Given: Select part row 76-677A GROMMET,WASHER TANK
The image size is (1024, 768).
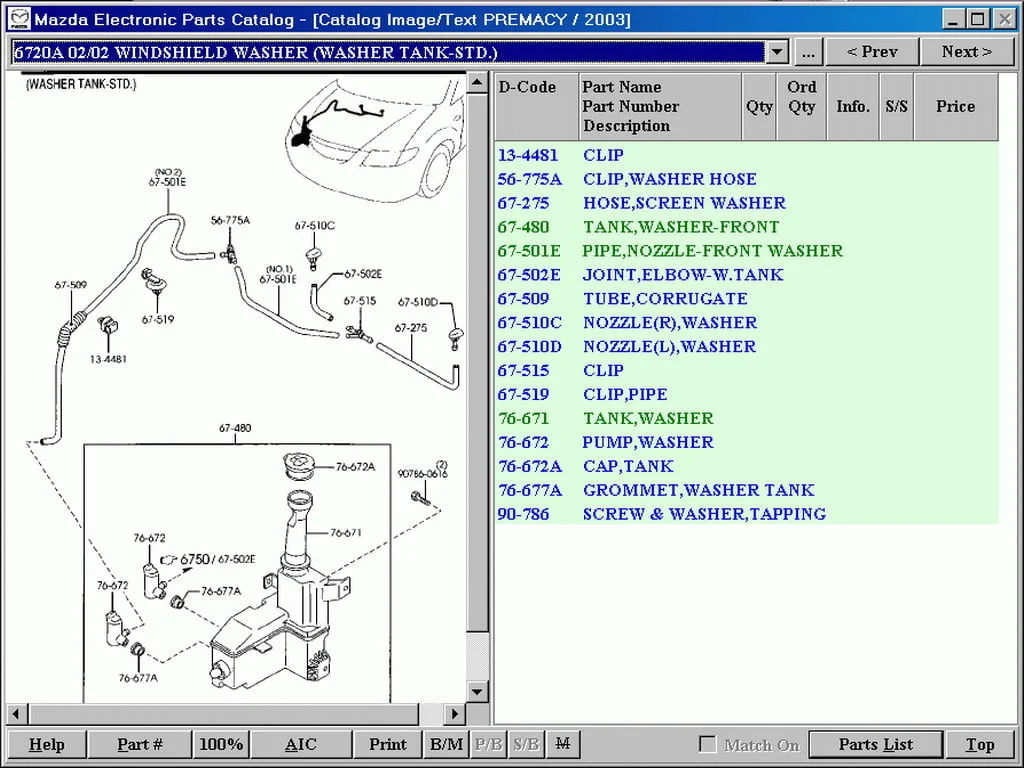Looking at the screenshot, I should (746, 490).
